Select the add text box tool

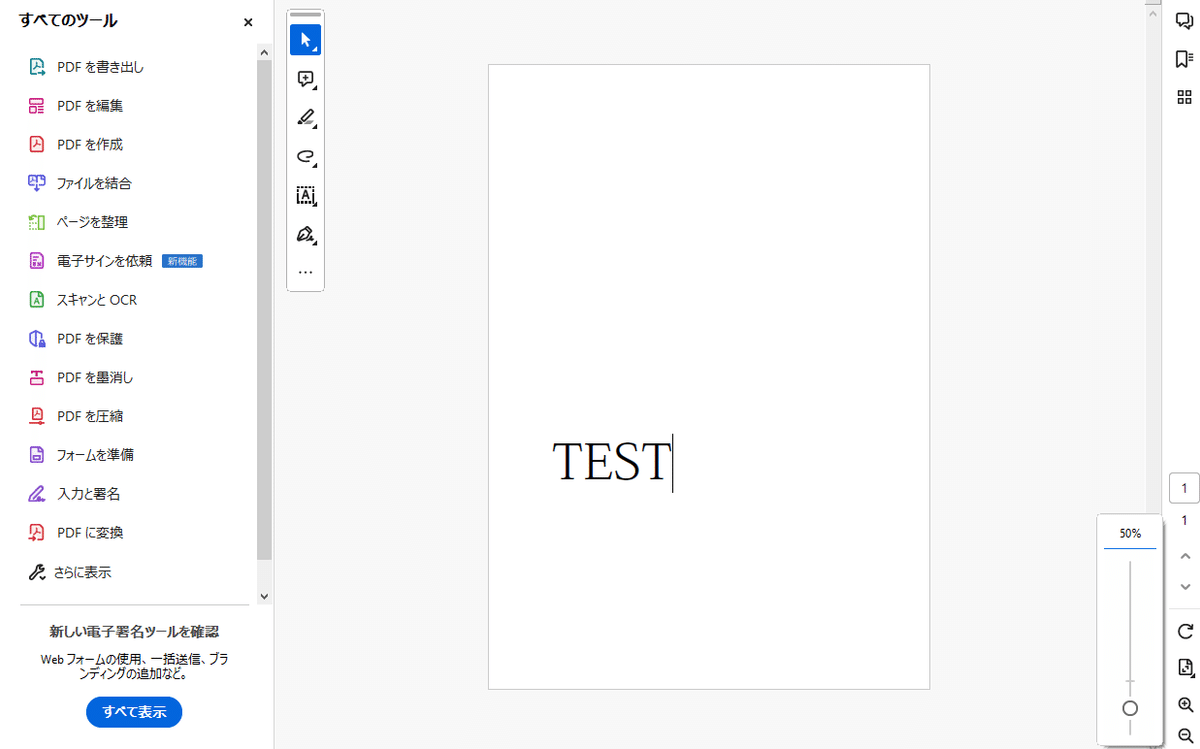305,196
